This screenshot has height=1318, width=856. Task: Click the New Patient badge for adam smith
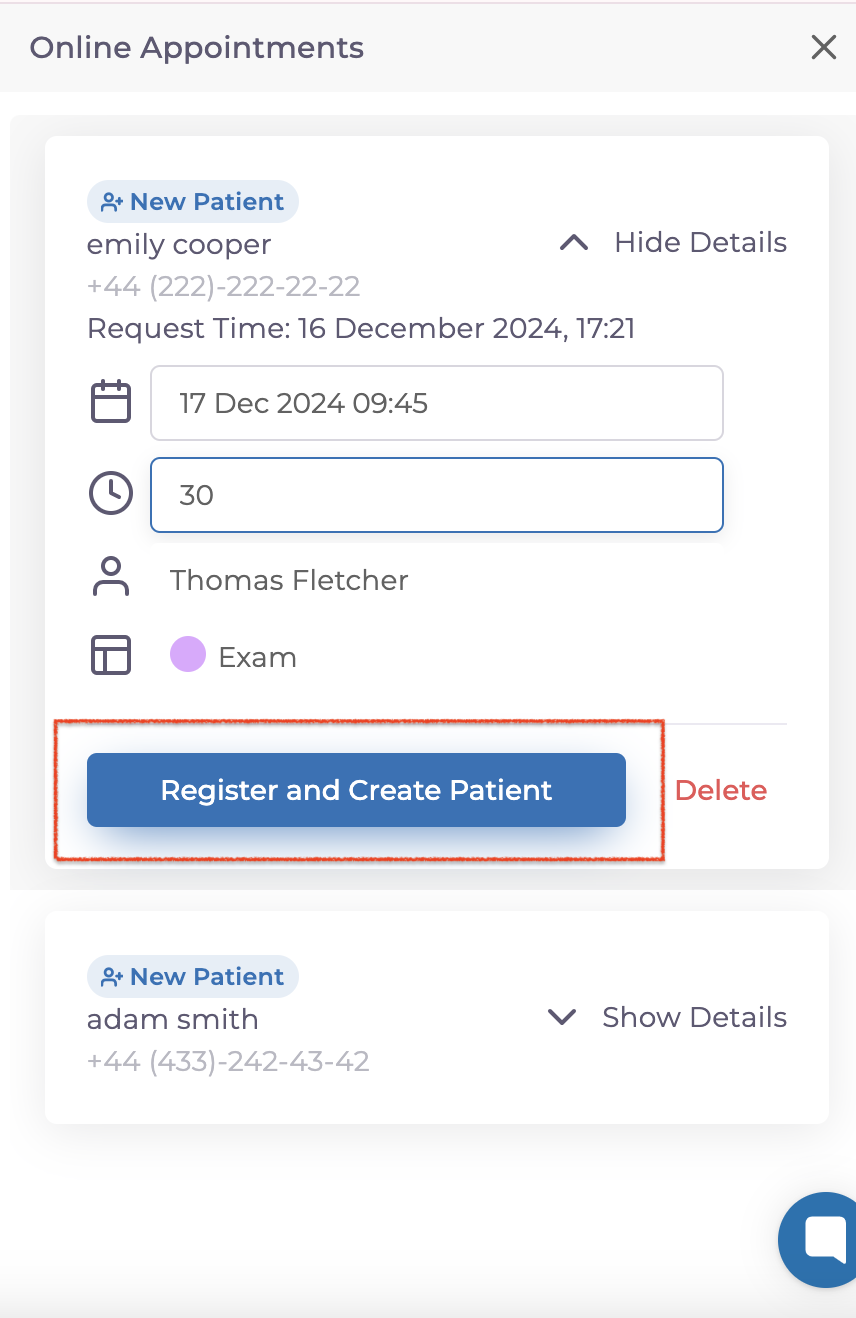(x=193, y=977)
